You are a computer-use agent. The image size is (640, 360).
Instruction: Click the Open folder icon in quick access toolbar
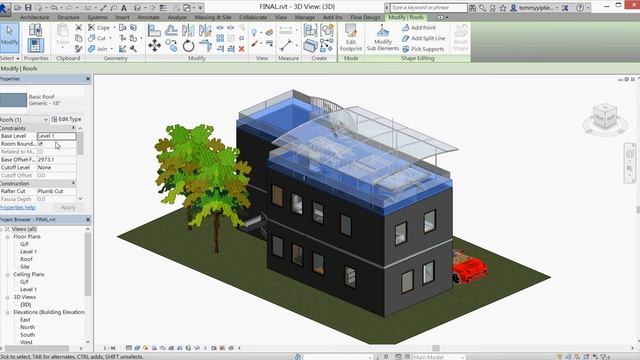point(18,7)
